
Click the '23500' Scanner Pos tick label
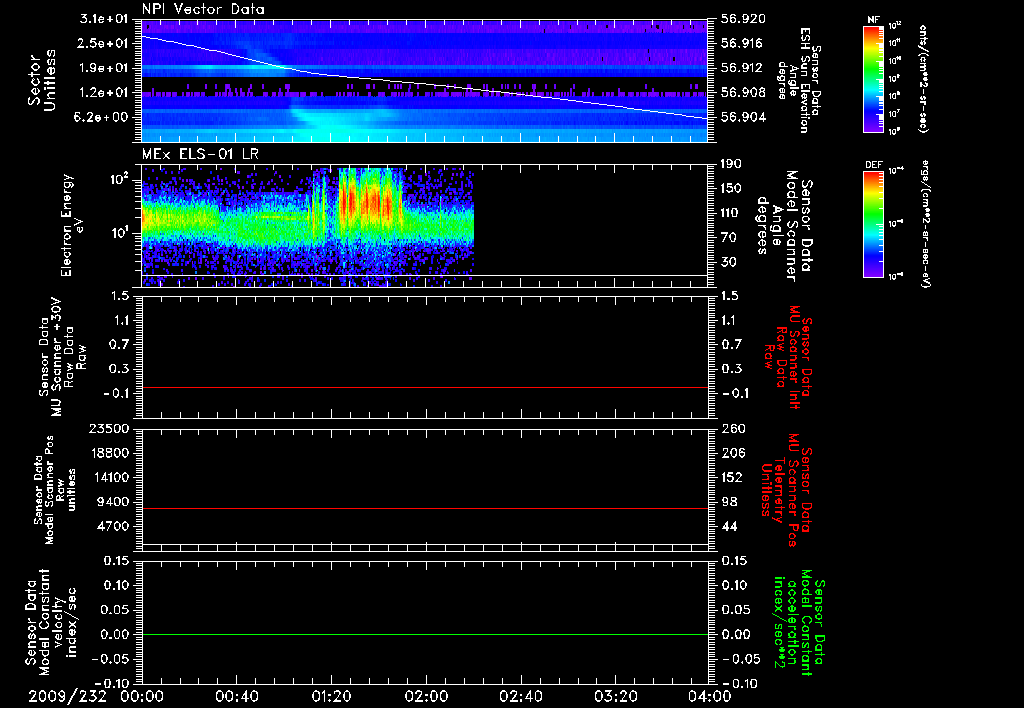tap(110, 429)
